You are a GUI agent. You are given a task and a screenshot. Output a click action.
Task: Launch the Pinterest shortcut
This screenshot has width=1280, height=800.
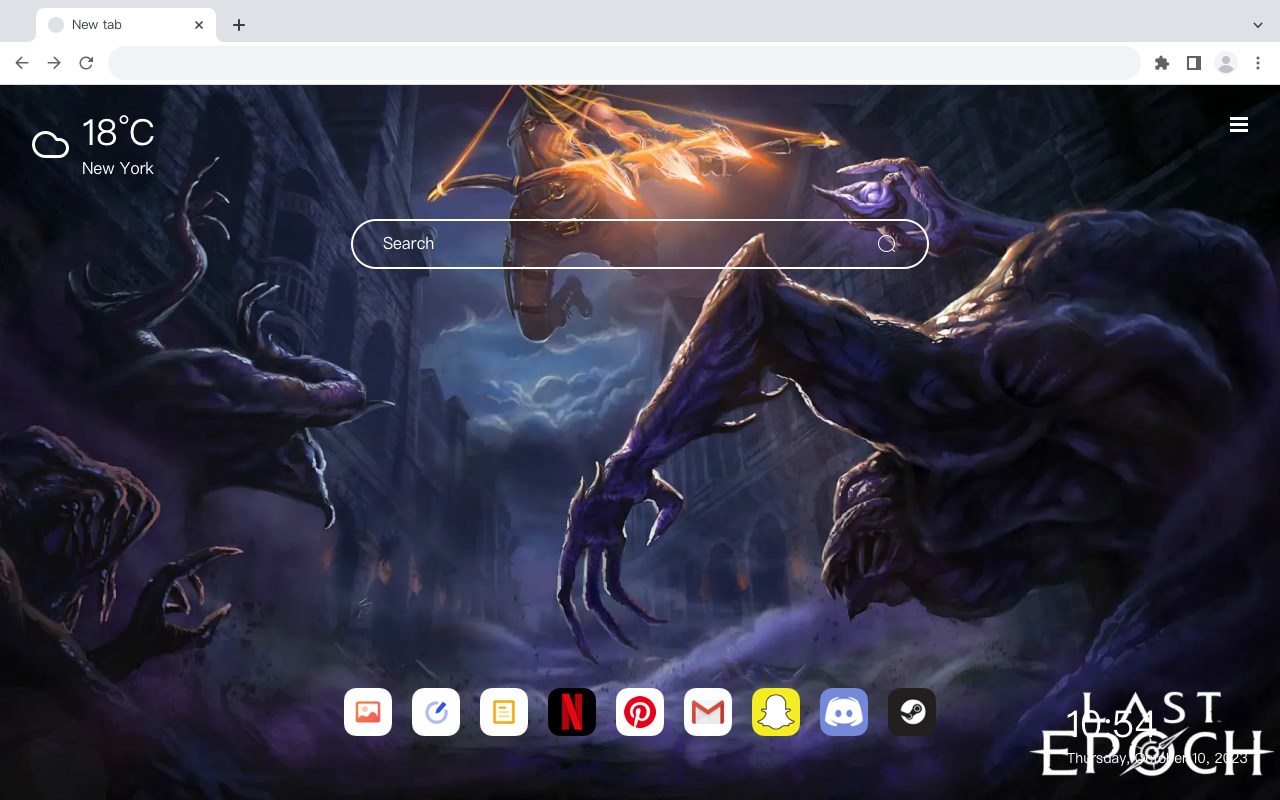click(640, 712)
